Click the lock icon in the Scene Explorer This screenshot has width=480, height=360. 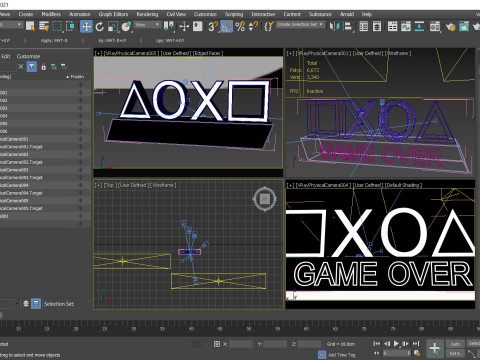pyautogui.click(x=43, y=67)
